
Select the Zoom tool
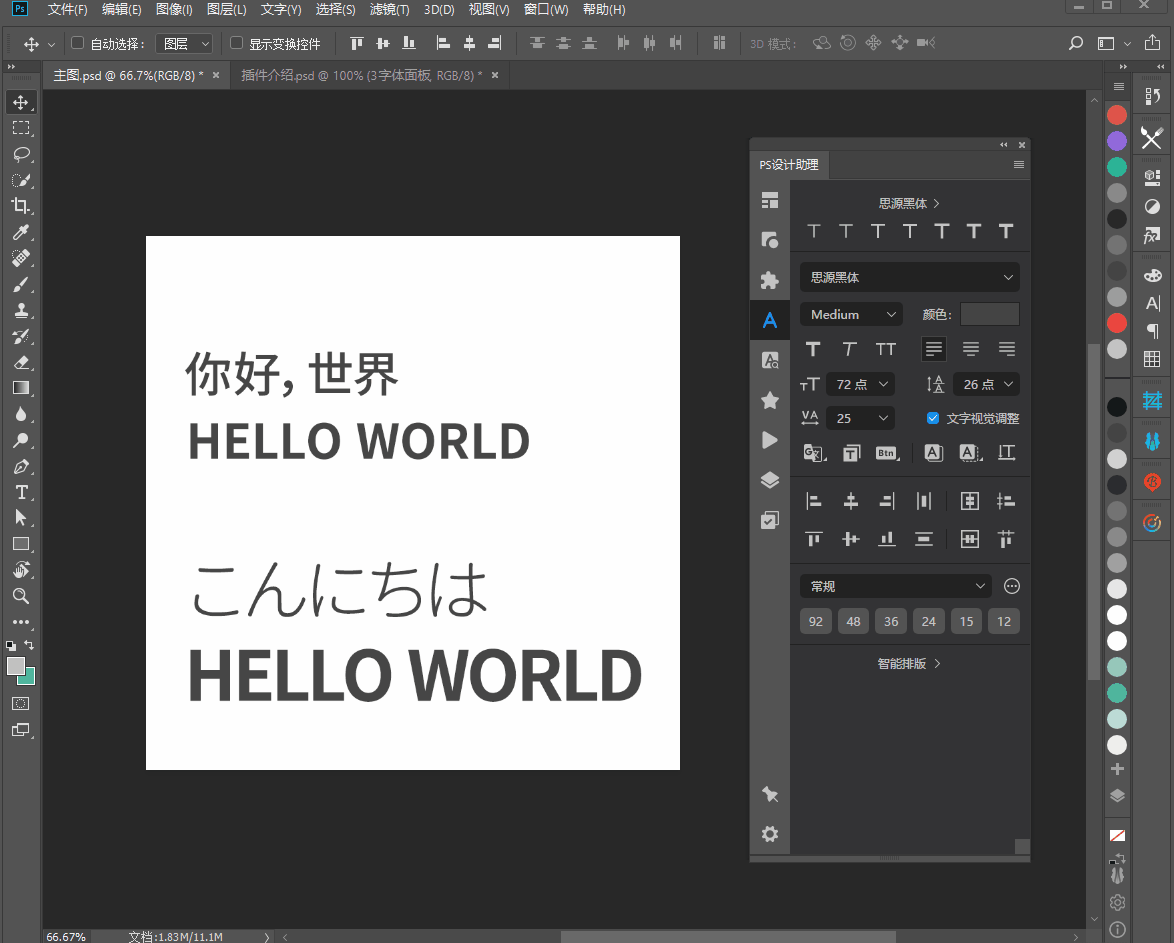(x=20, y=596)
